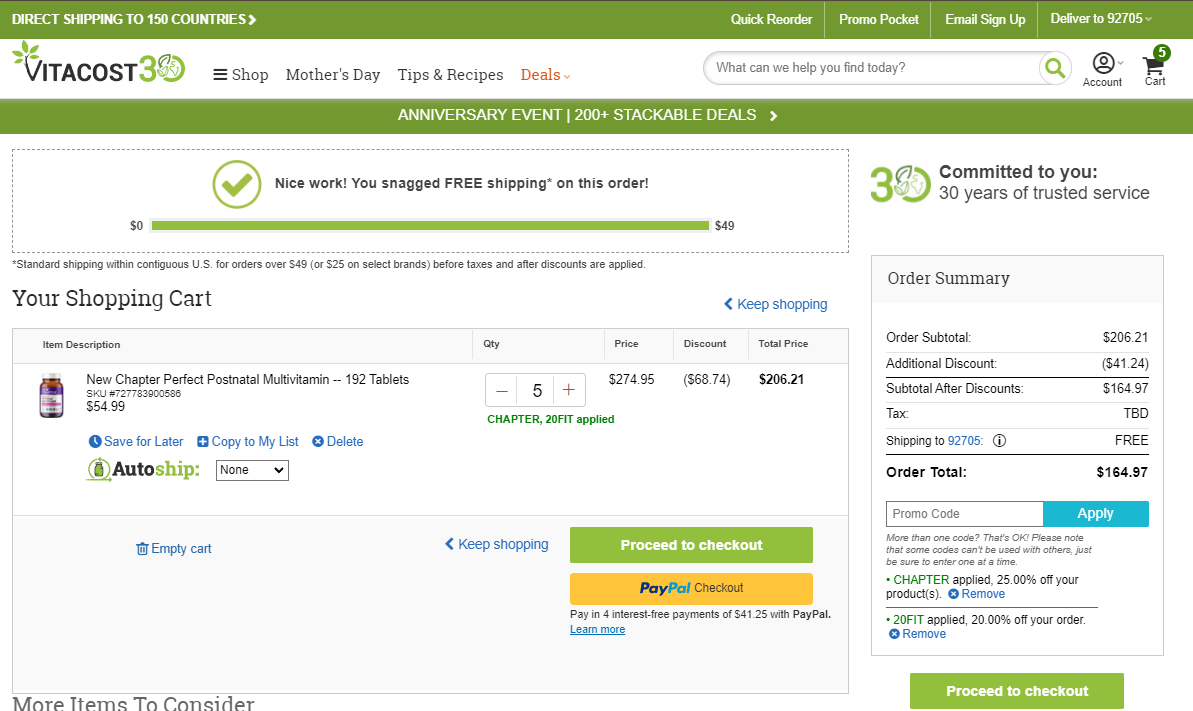Viewport: 1193px width, 711px height.
Task: Click the search magnifier icon
Action: coord(1055,68)
